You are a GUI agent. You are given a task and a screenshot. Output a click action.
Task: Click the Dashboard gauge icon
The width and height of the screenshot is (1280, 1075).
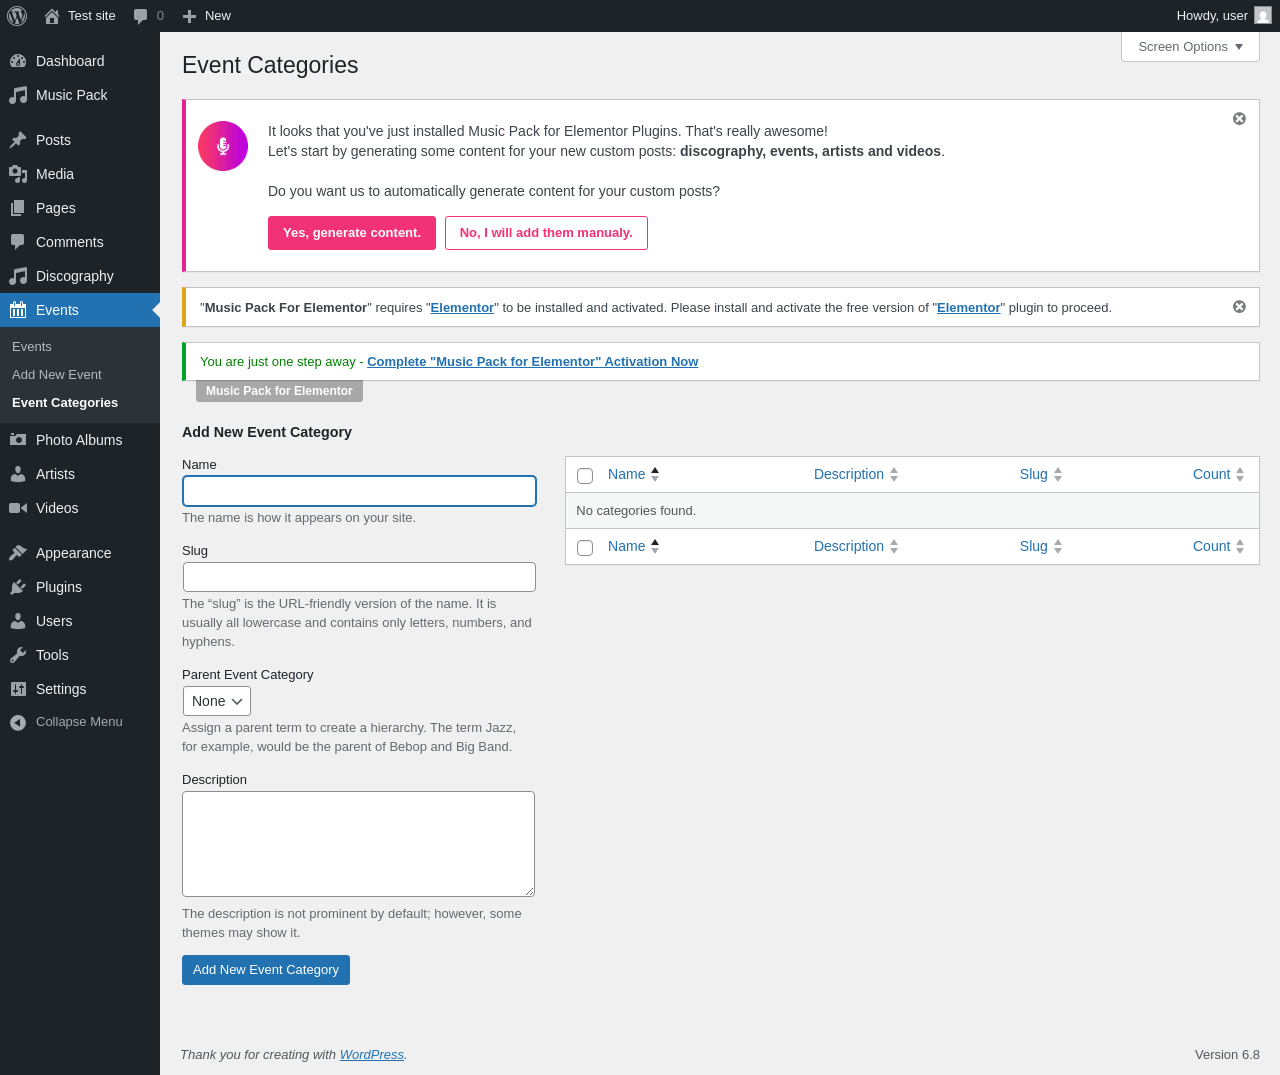tap(18, 61)
